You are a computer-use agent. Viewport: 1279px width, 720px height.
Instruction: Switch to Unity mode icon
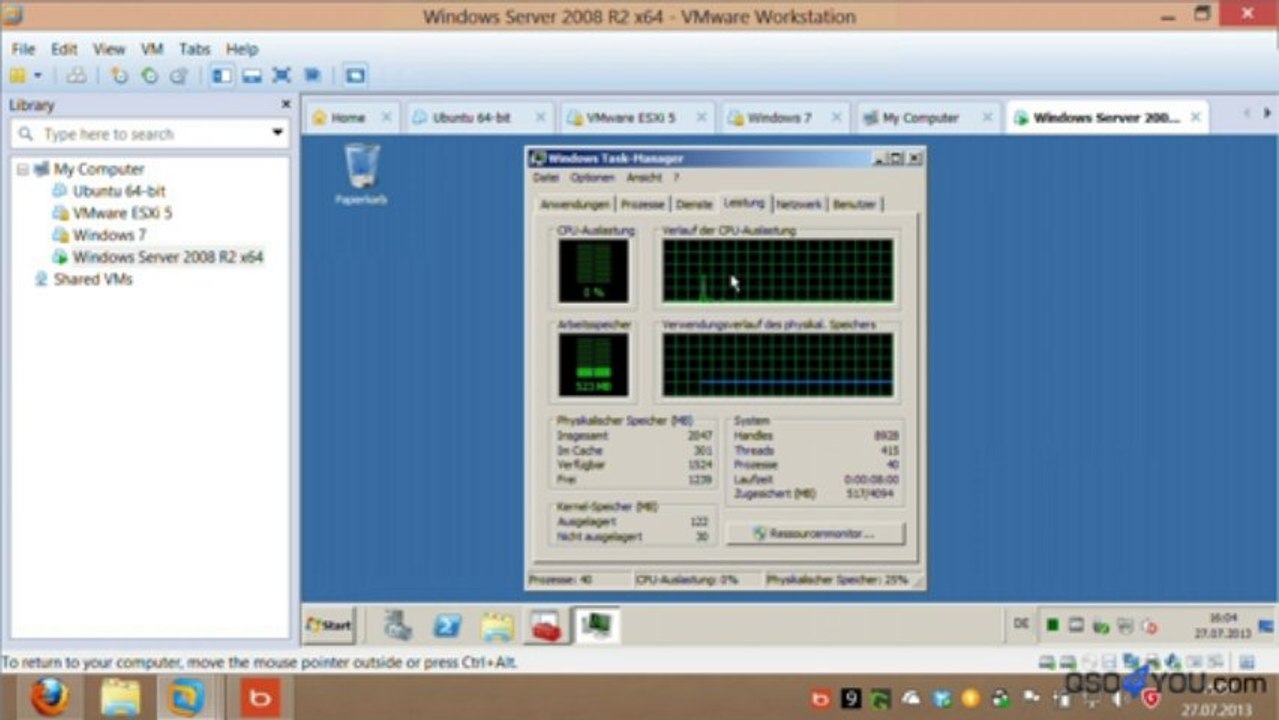(x=312, y=75)
